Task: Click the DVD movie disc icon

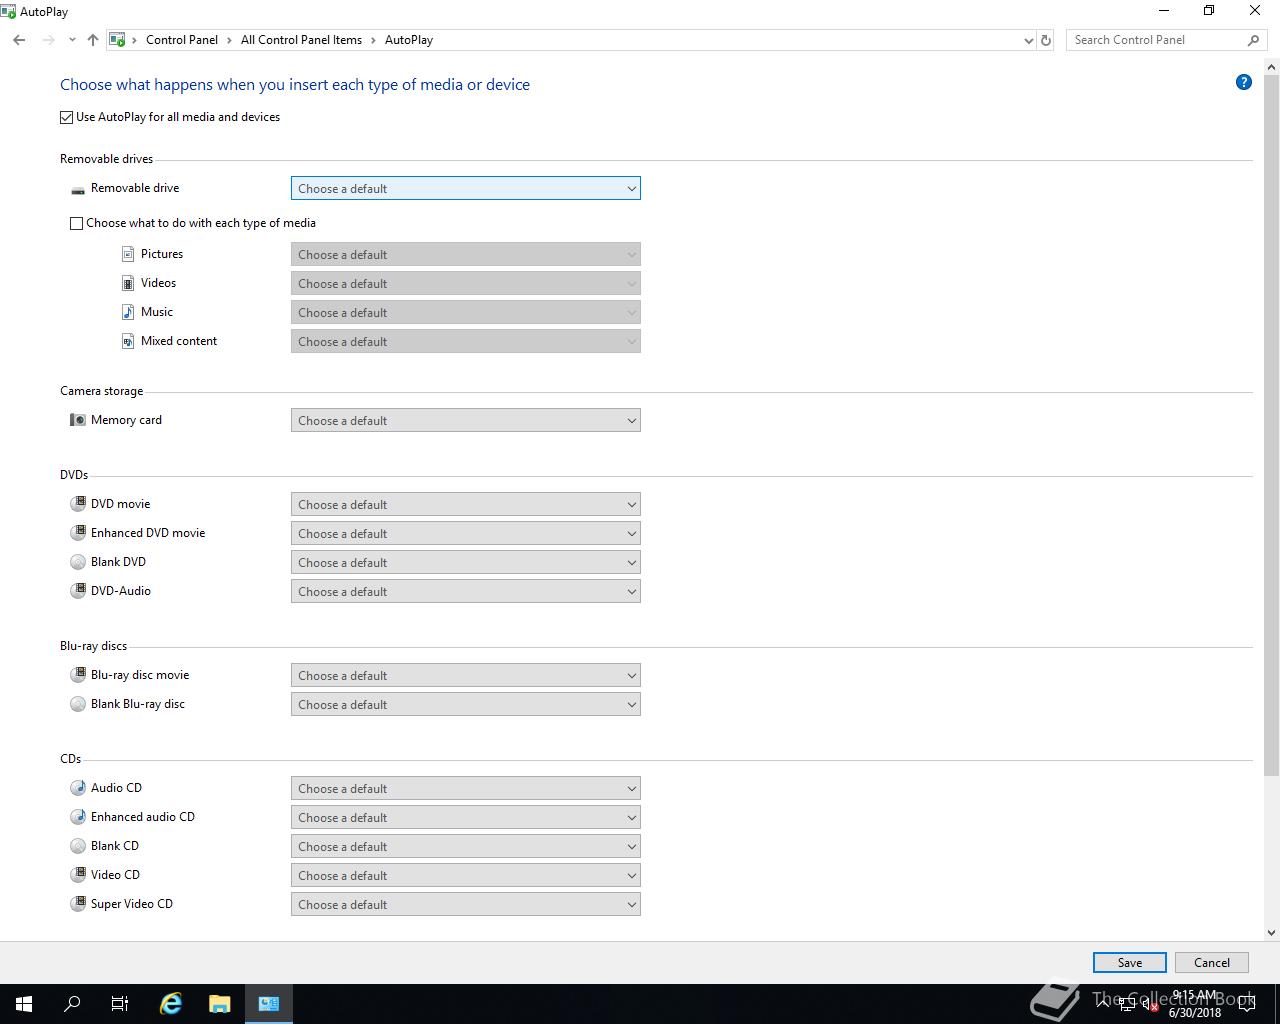Action: click(78, 504)
